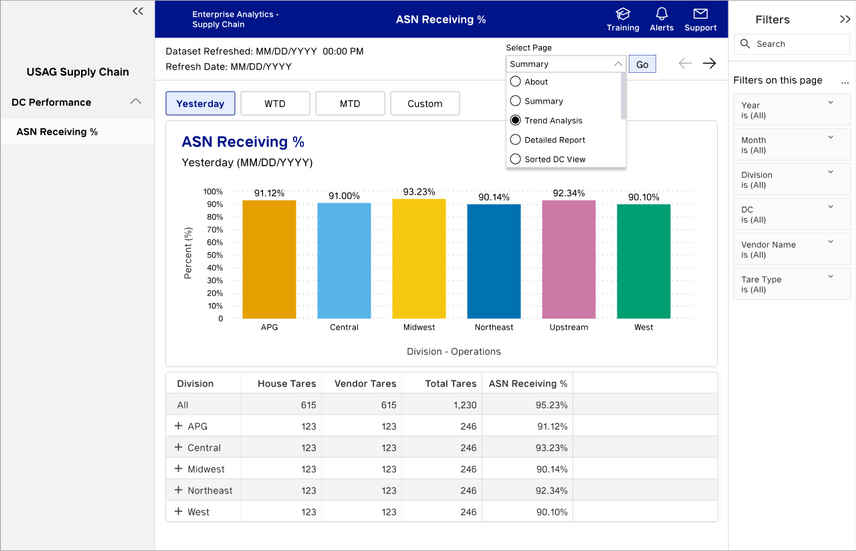Open more options for filters on this page
This screenshot has width=856, height=551.
pos(845,82)
